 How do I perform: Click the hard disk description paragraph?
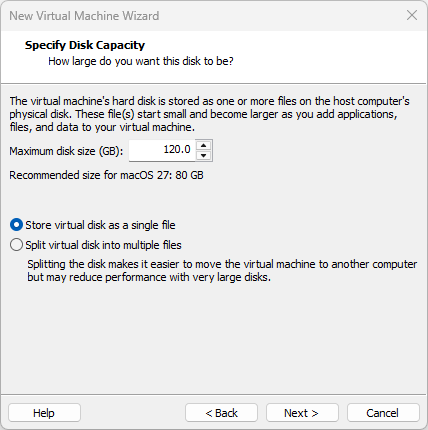pyautogui.click(x=209, y=114)
